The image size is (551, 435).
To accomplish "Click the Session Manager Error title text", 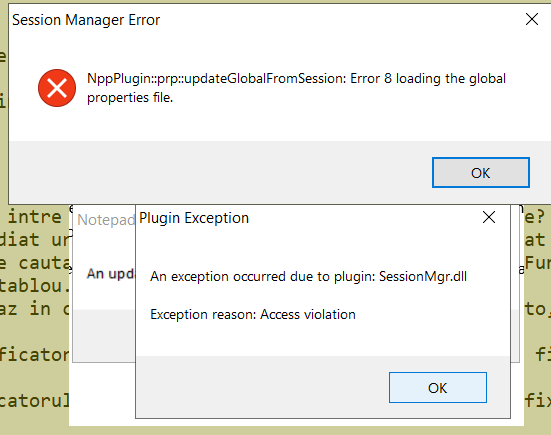I will coord(86,20).
